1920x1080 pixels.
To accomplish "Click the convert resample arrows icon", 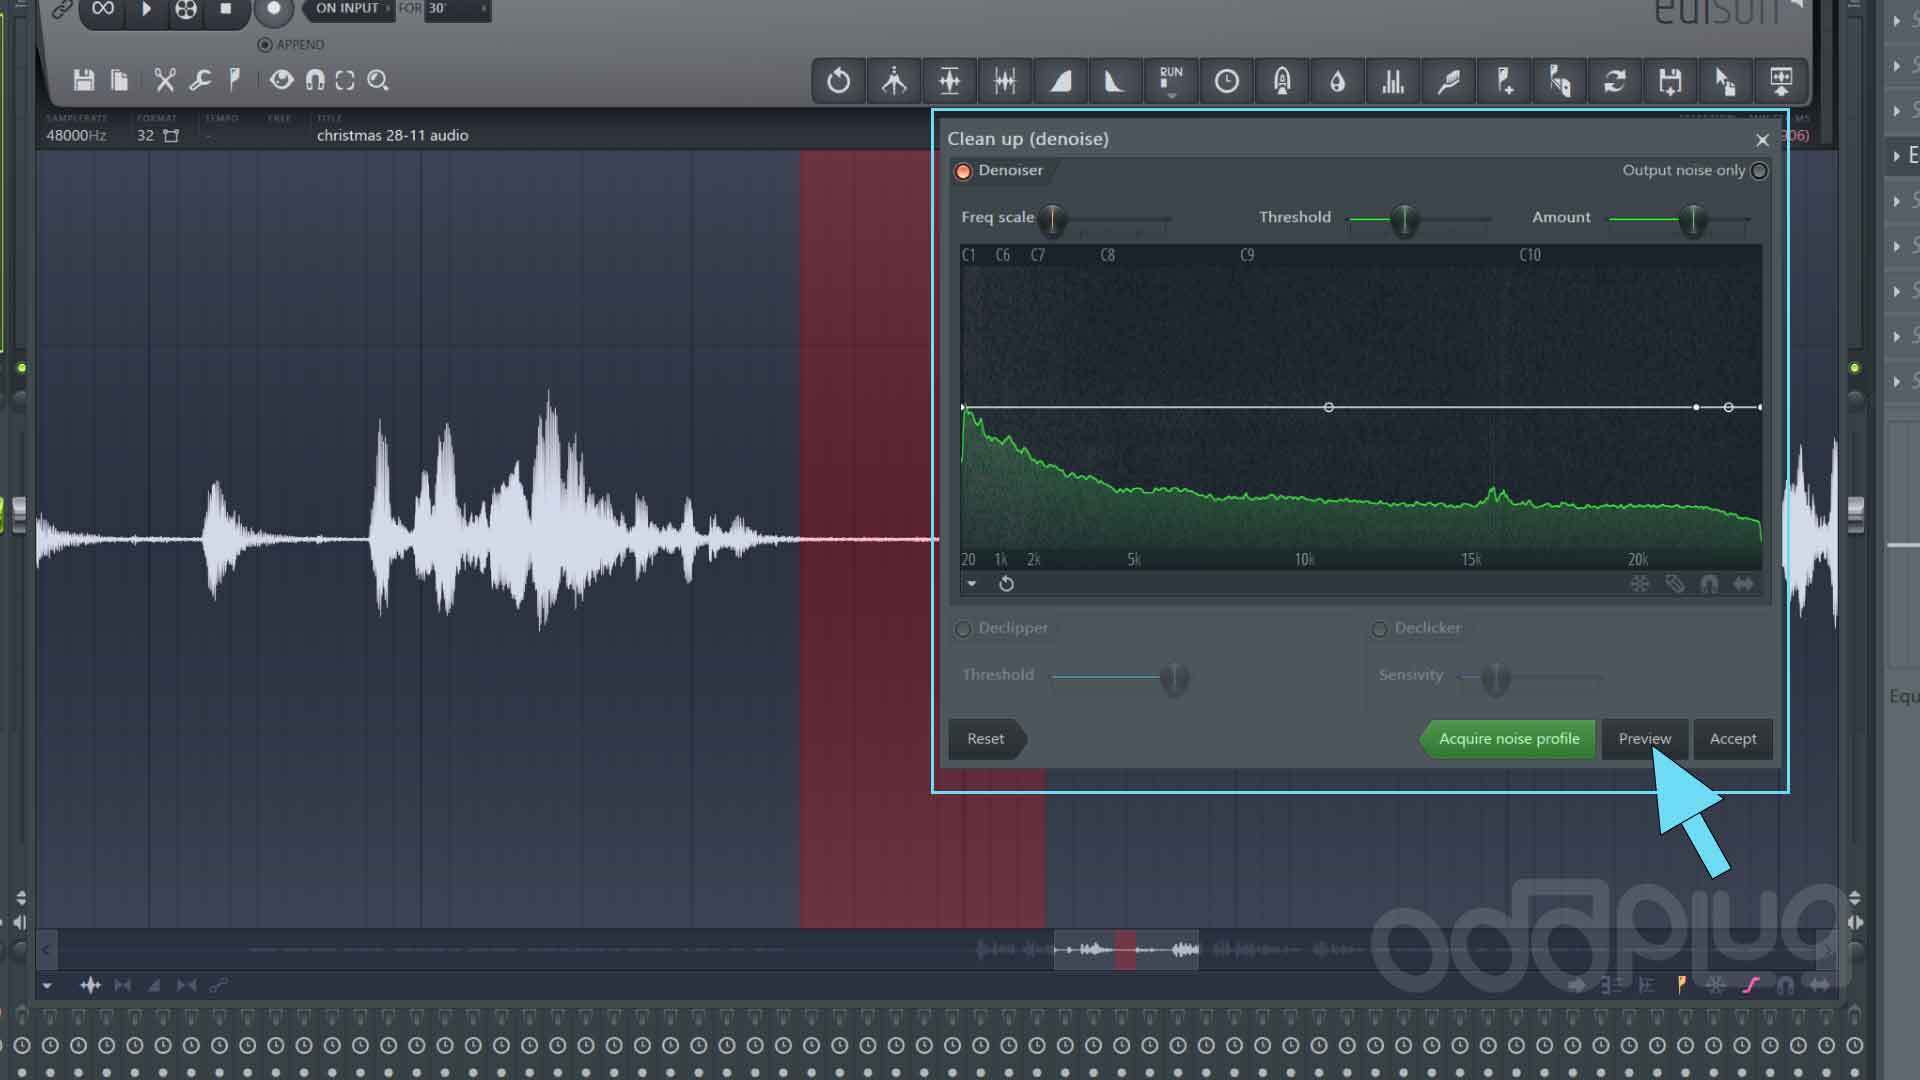I will [1616, 81].
